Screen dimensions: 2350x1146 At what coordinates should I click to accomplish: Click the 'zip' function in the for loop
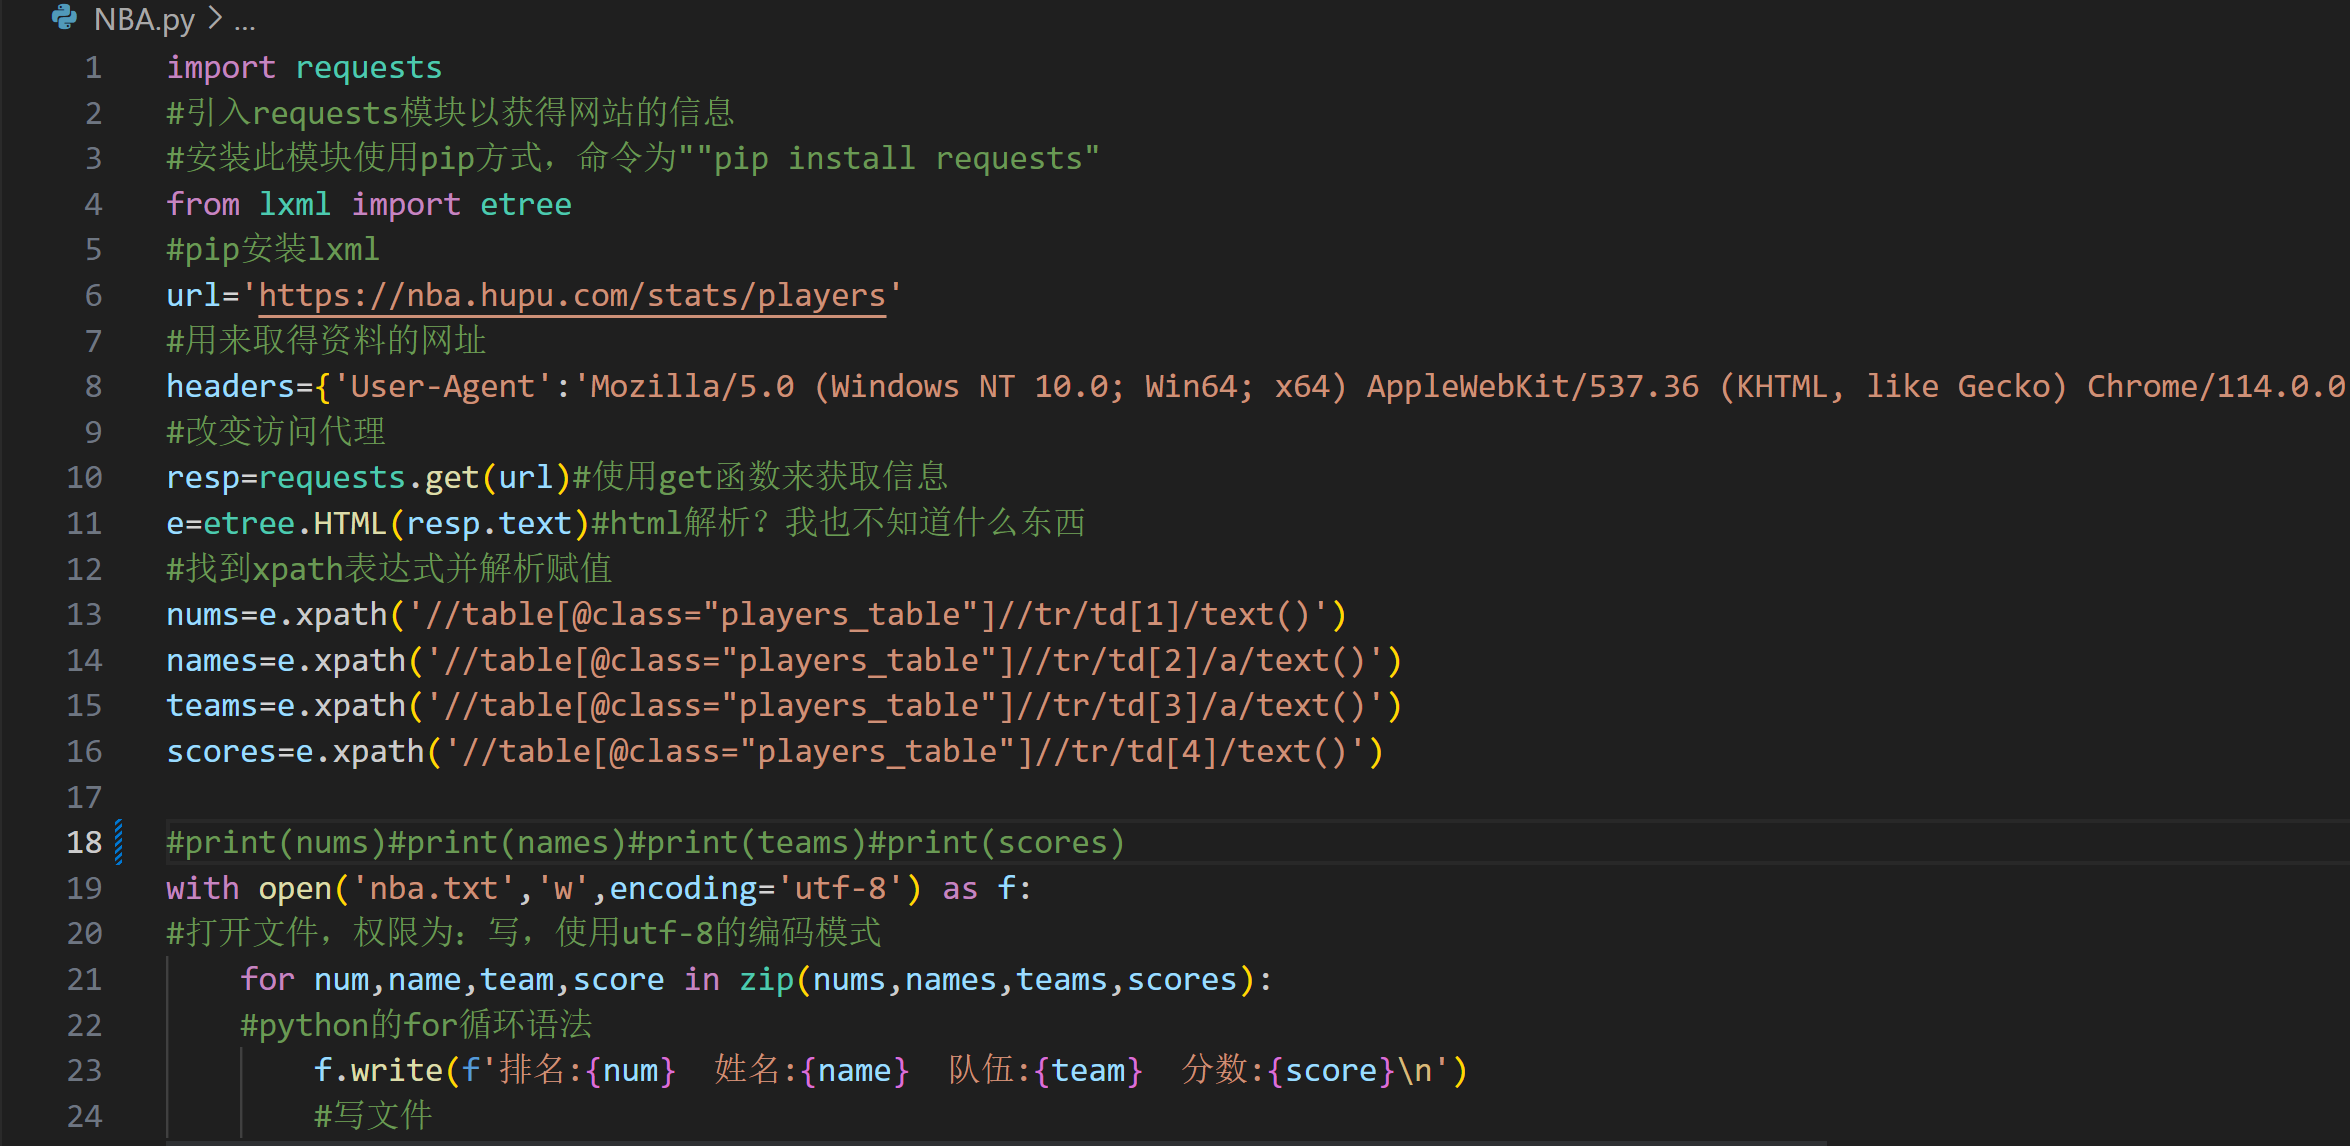(766, 979)
